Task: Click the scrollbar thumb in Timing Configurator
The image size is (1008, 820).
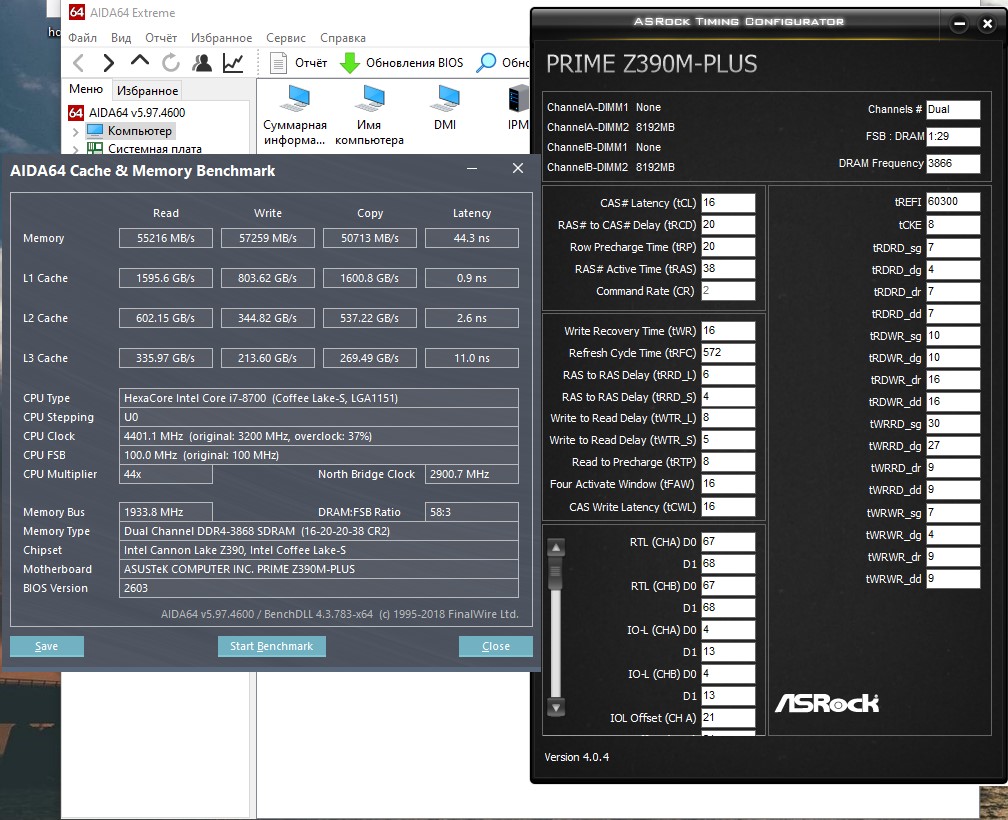Action: pos(556,573)
